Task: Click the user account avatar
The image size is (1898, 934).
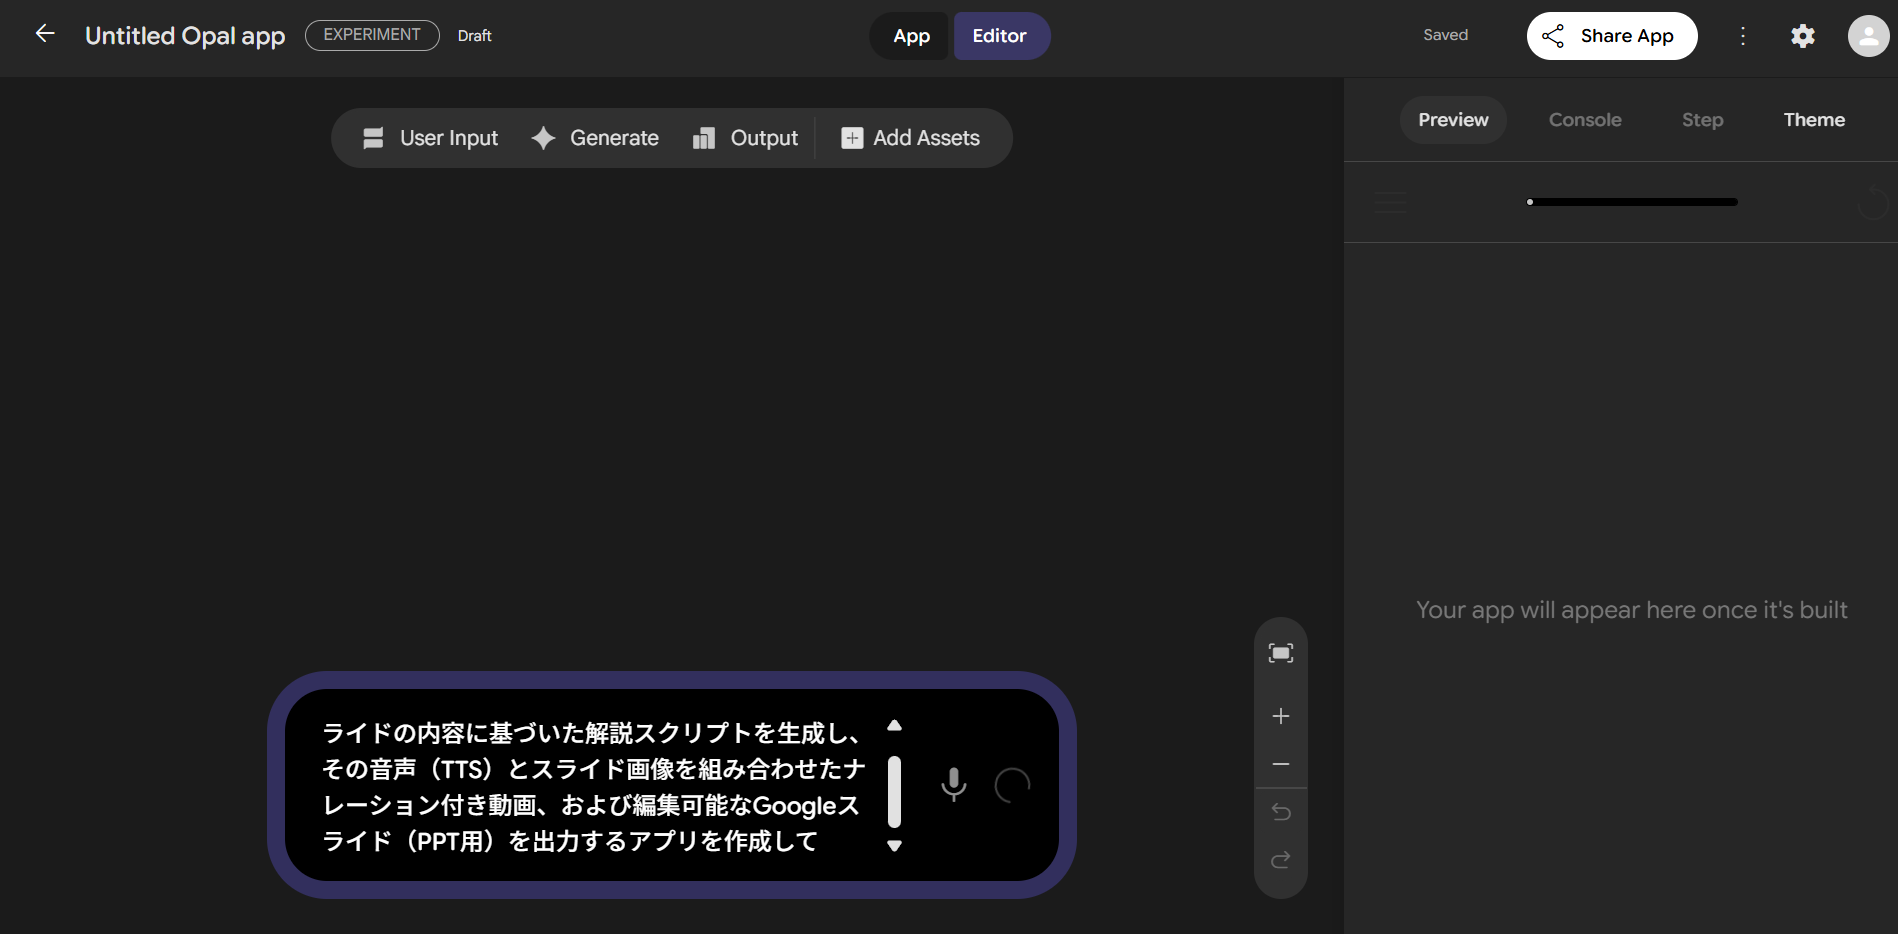Action: click(1867, 36)
